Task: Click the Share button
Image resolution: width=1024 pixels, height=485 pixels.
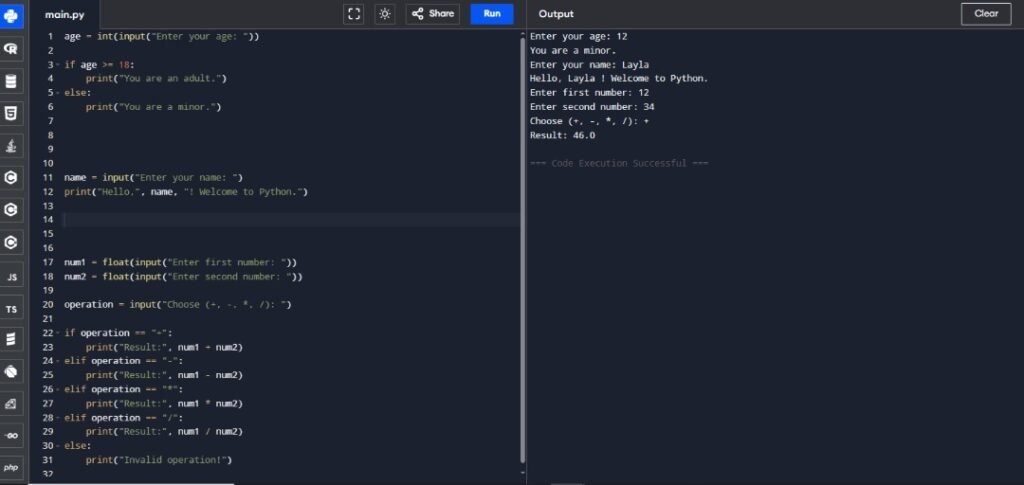Action: (x=433, y=14)
